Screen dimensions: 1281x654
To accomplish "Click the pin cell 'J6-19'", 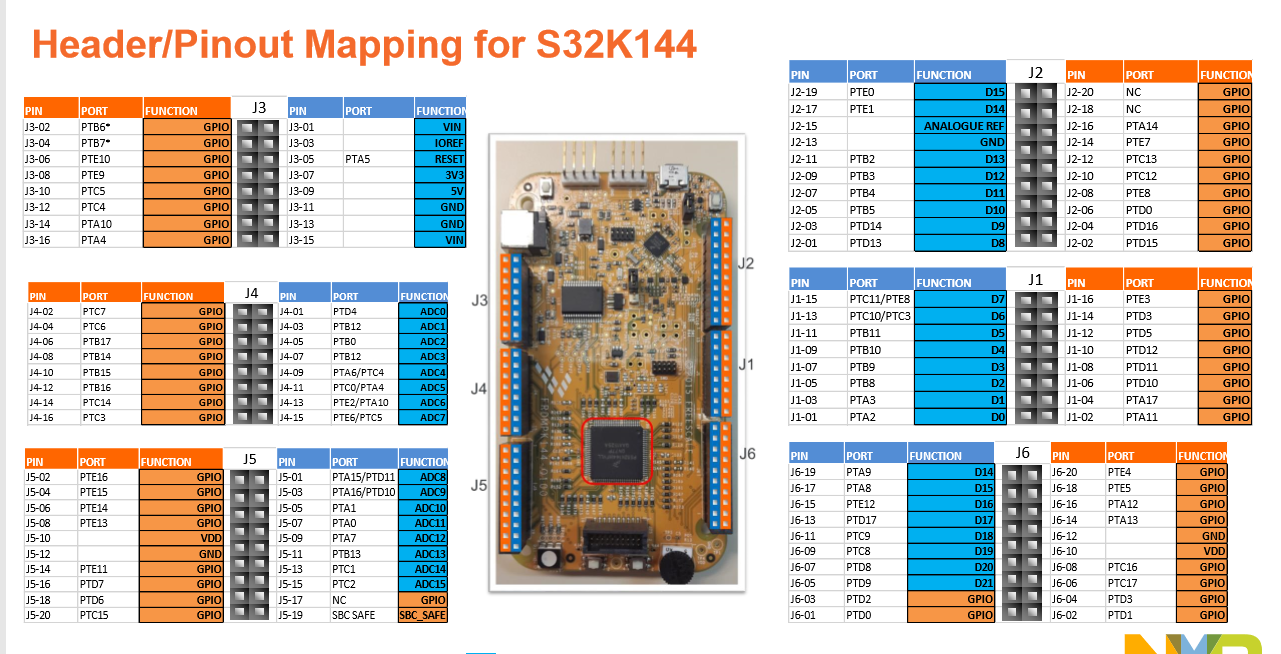I will (816, 472).
